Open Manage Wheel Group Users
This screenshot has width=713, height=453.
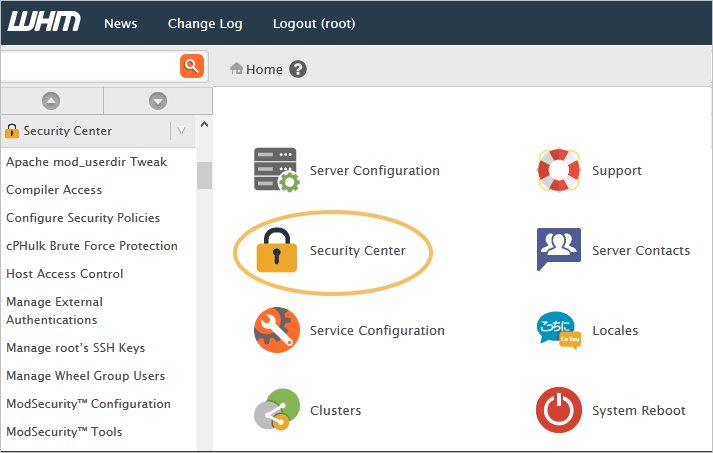[85, 376]
